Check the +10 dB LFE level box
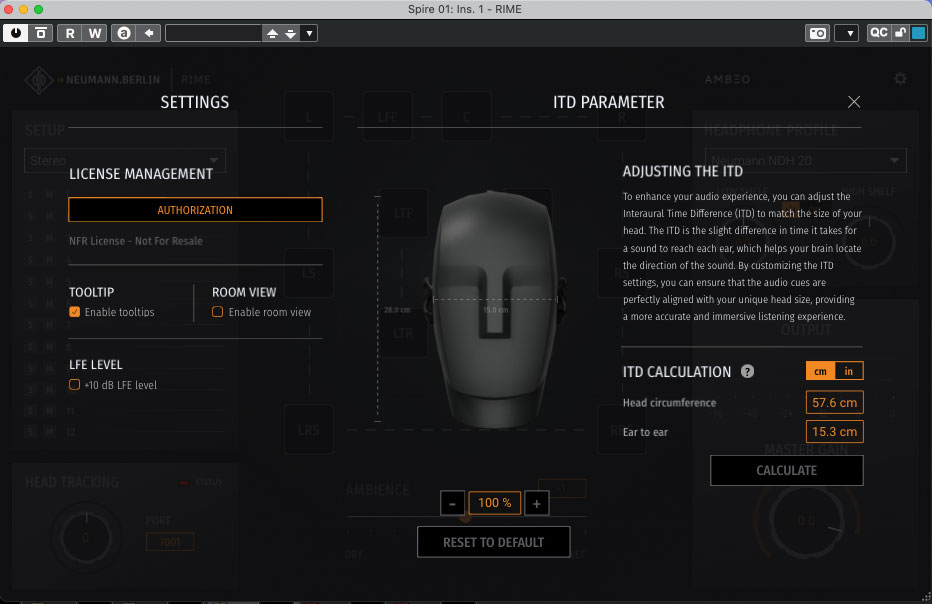932x604 pixels. coord(75,385)
